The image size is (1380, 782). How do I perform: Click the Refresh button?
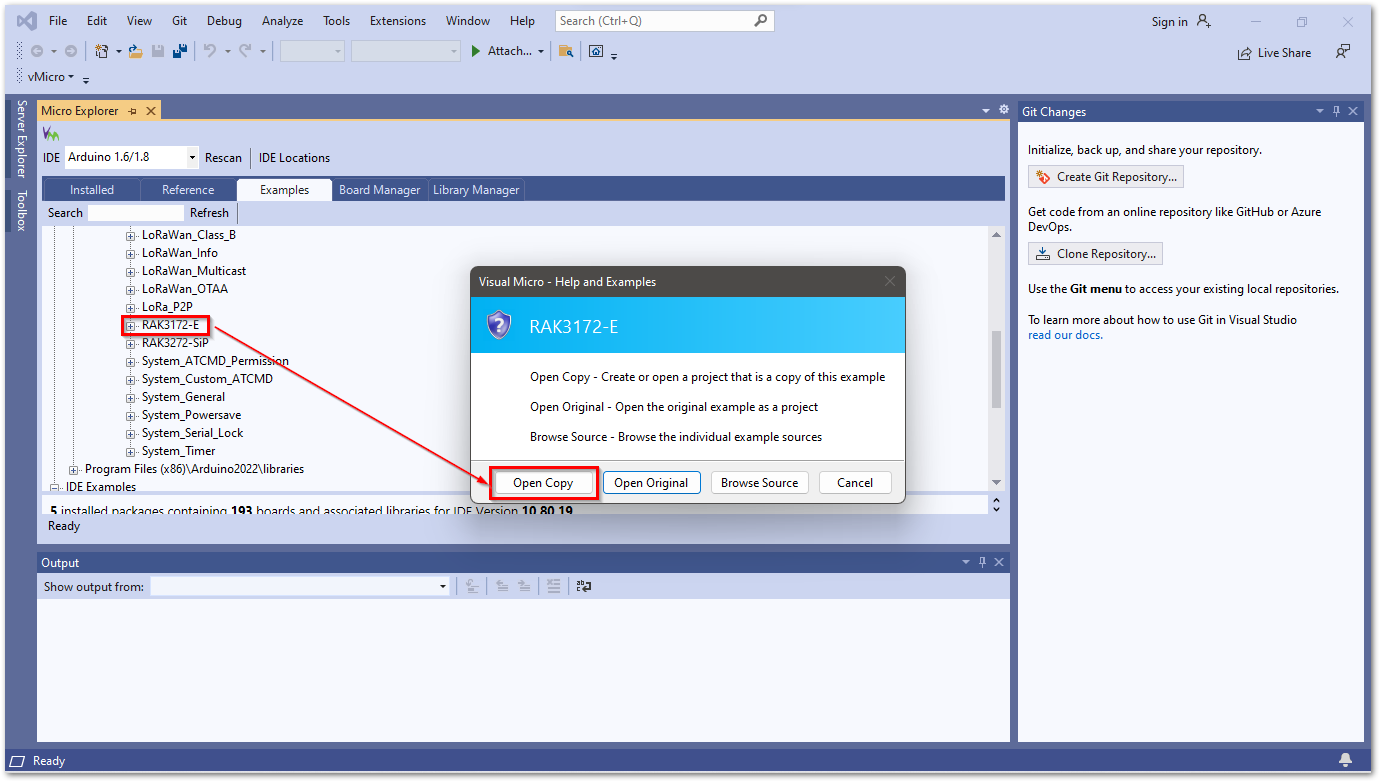(x=209, y=213)
